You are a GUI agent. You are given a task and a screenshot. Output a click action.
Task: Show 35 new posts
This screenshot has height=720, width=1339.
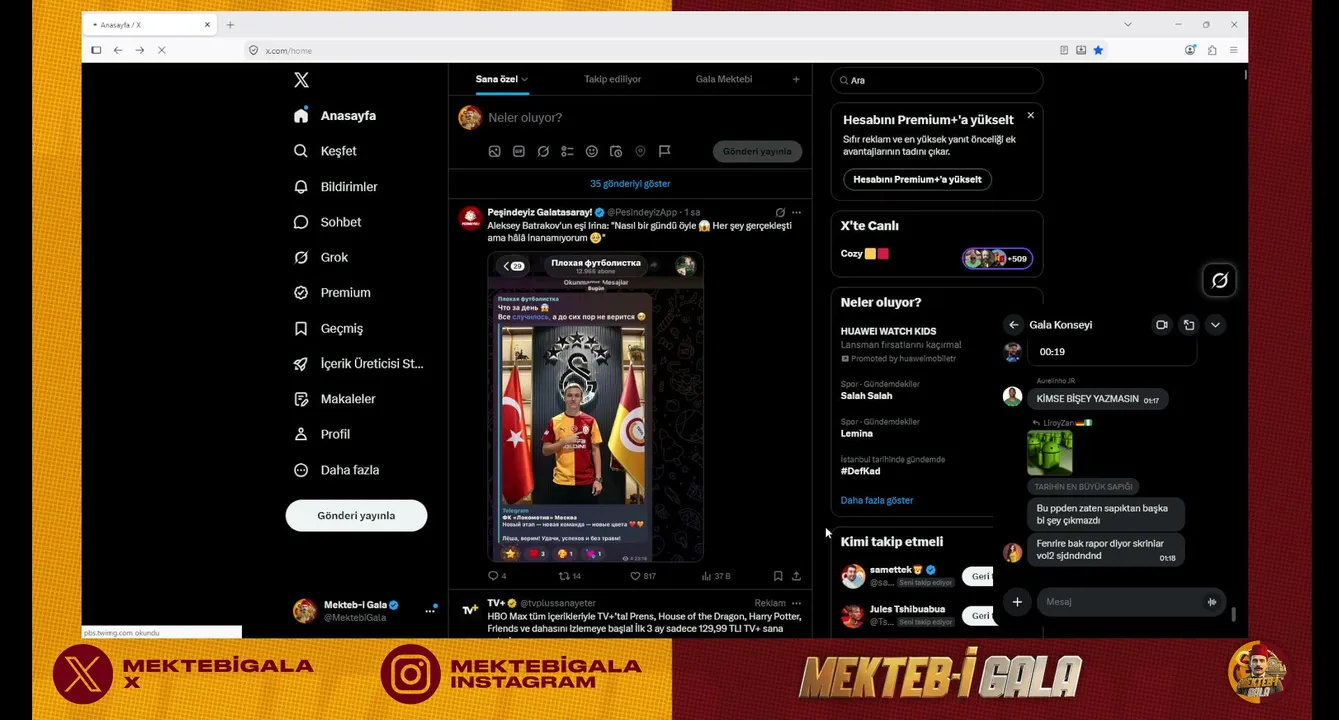point(630,184)
